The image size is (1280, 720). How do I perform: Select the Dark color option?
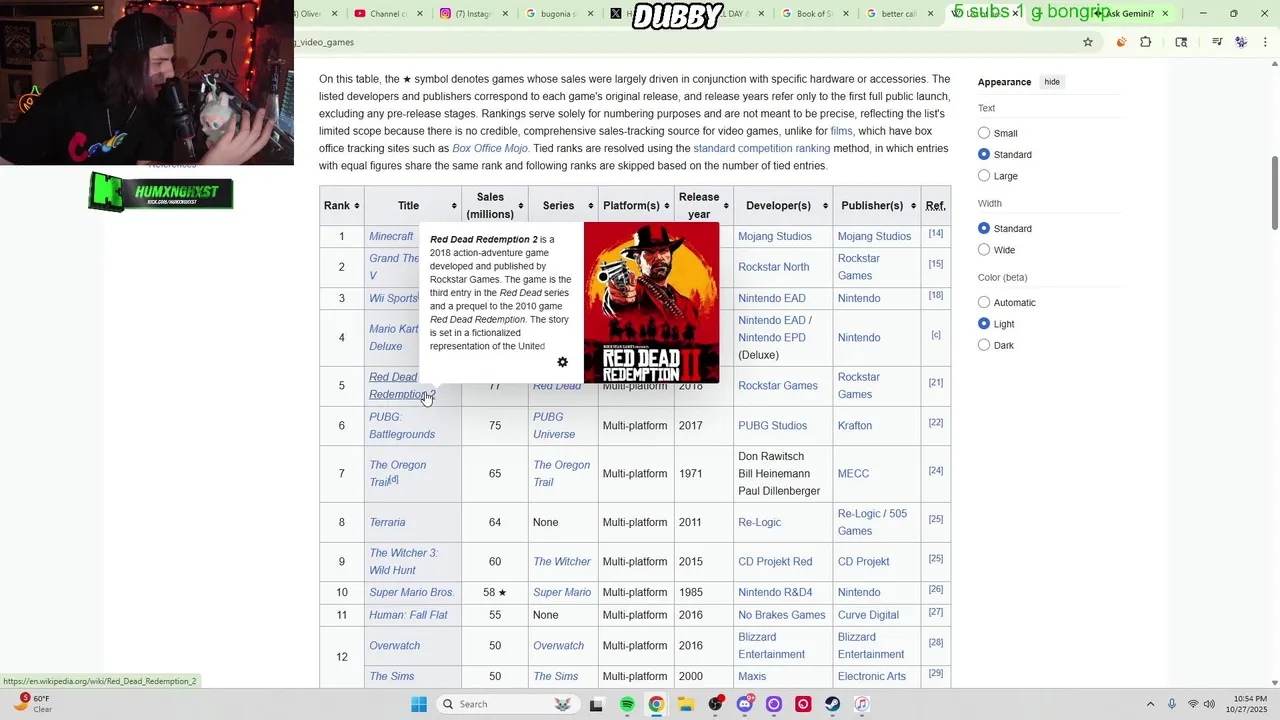click(x=984, y=345)
